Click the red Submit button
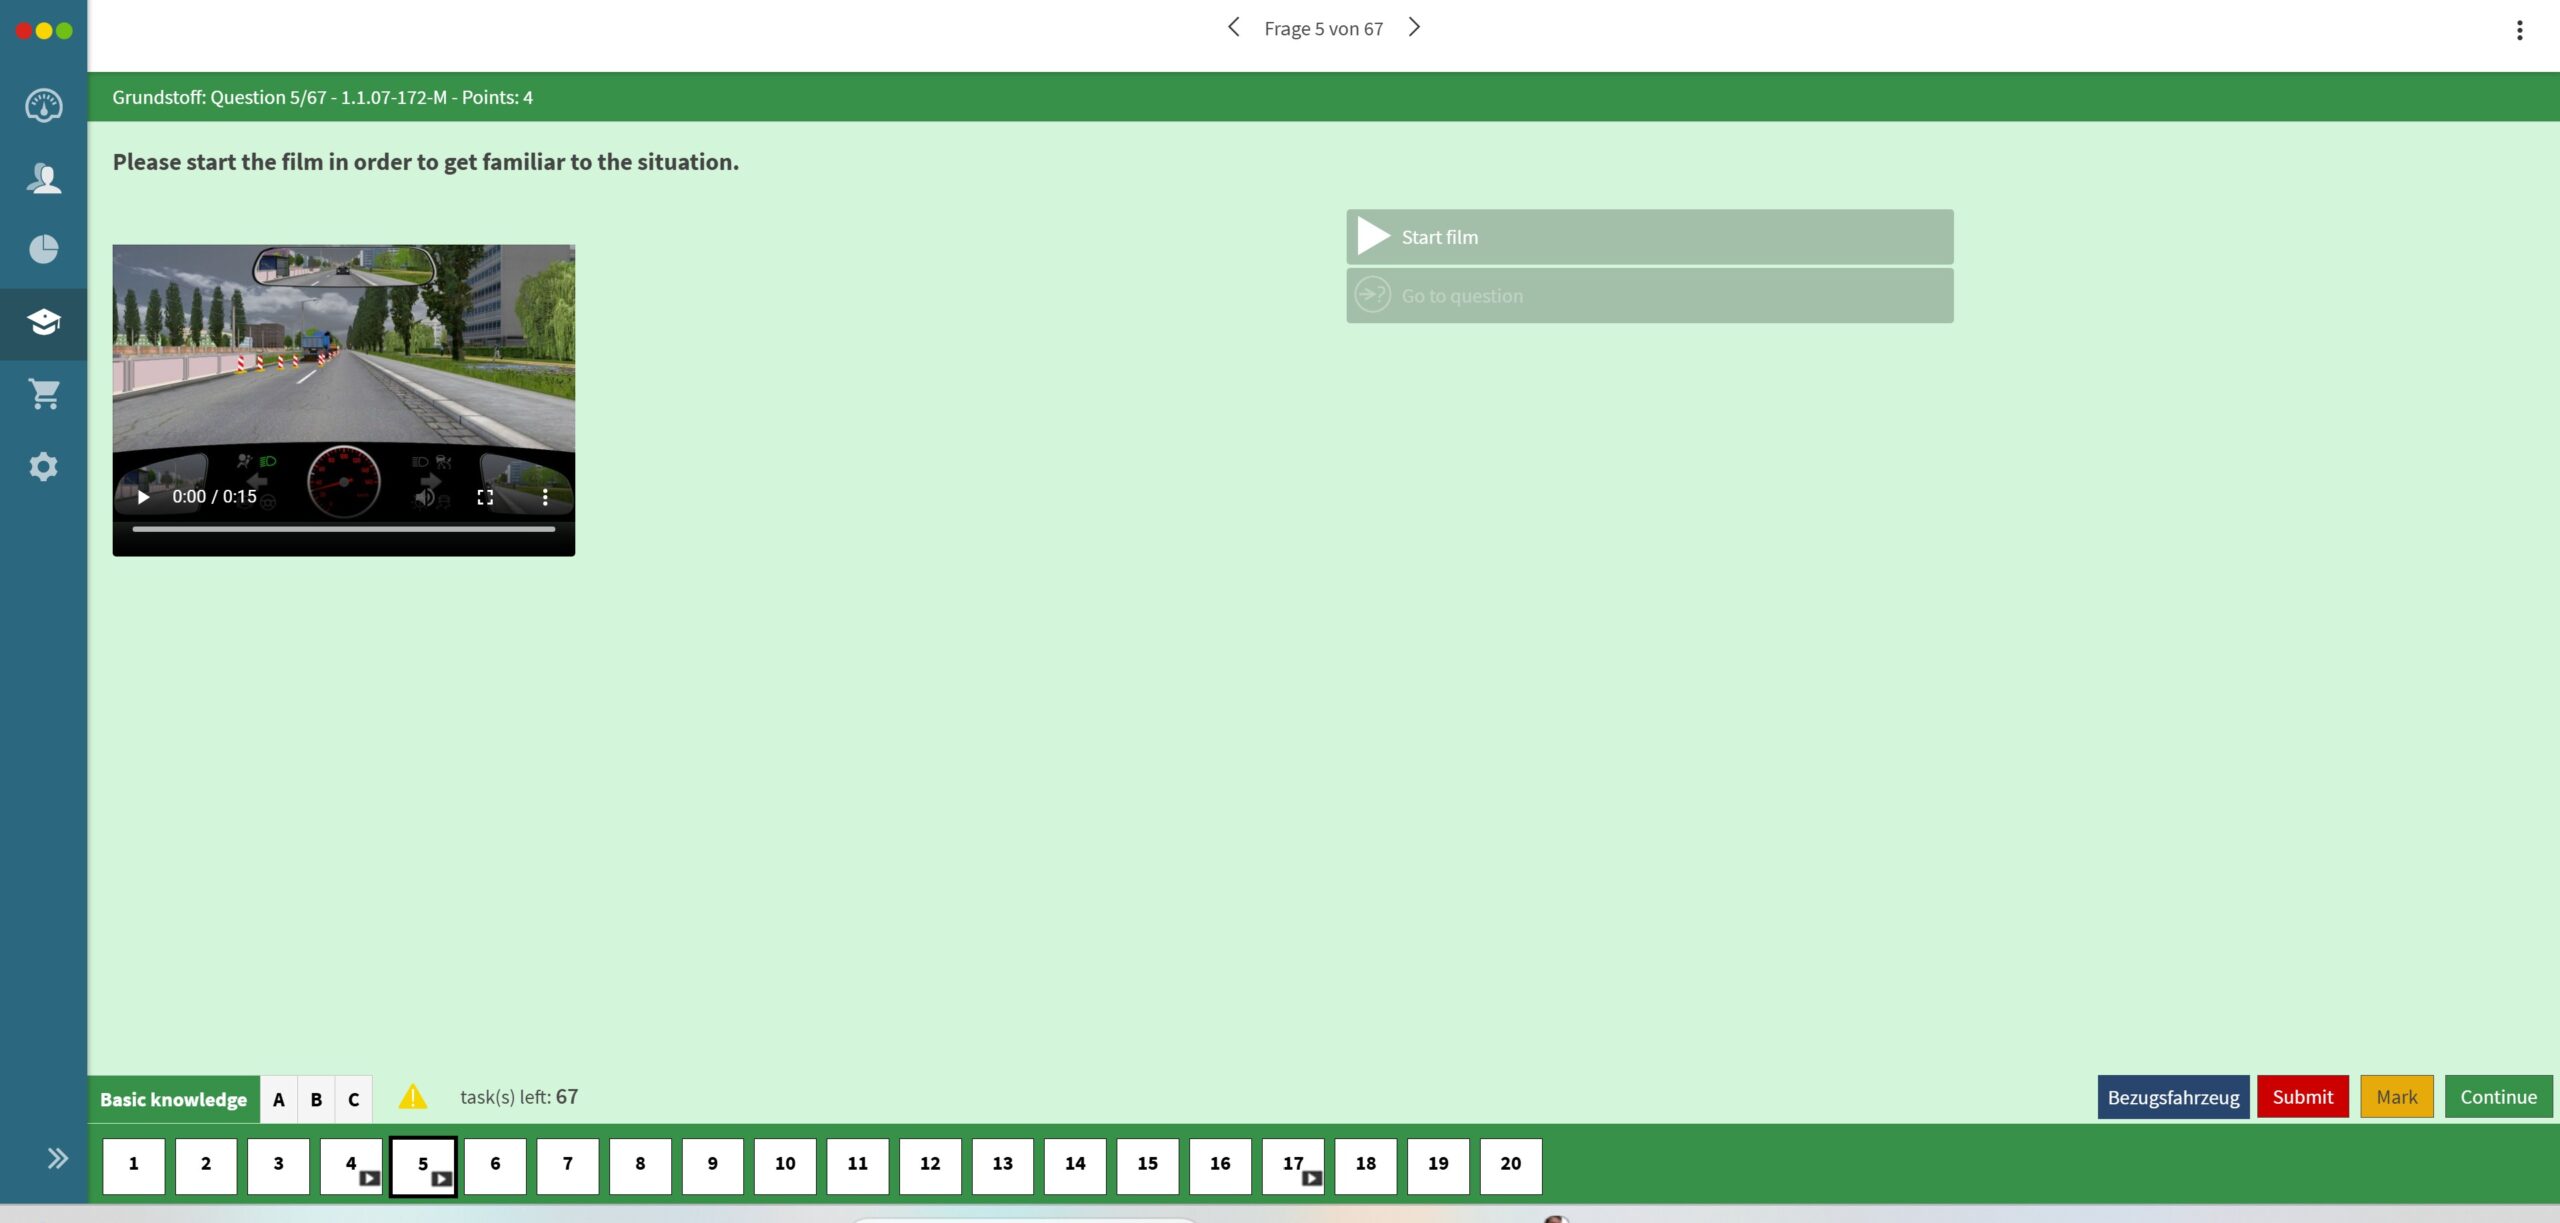 pos(2302,1097)
